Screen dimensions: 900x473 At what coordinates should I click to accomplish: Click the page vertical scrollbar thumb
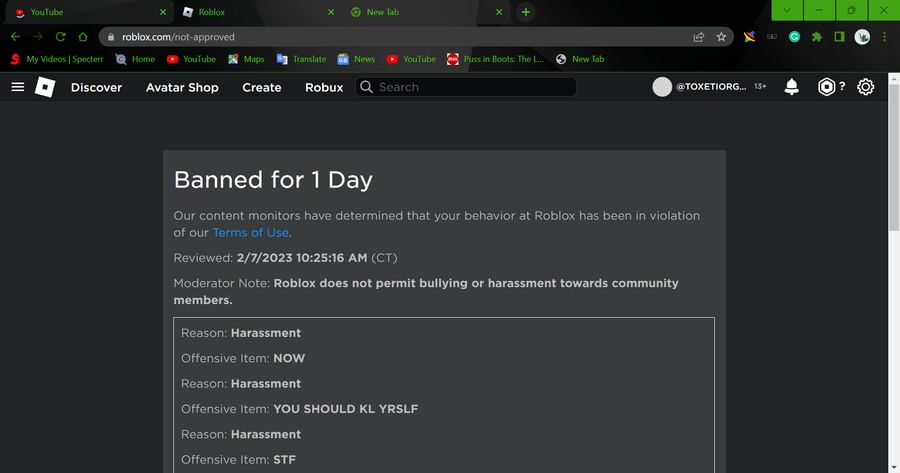(x=894, y=157)
